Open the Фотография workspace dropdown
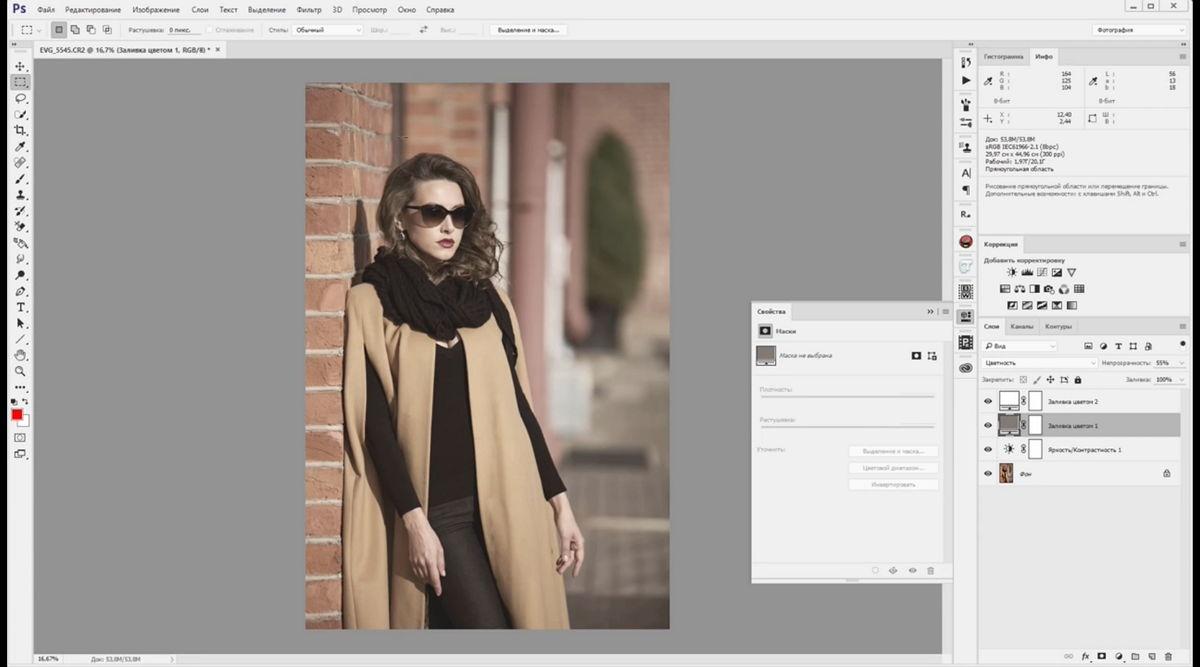Viewport: 1200px width, 667px height. 1138,30
